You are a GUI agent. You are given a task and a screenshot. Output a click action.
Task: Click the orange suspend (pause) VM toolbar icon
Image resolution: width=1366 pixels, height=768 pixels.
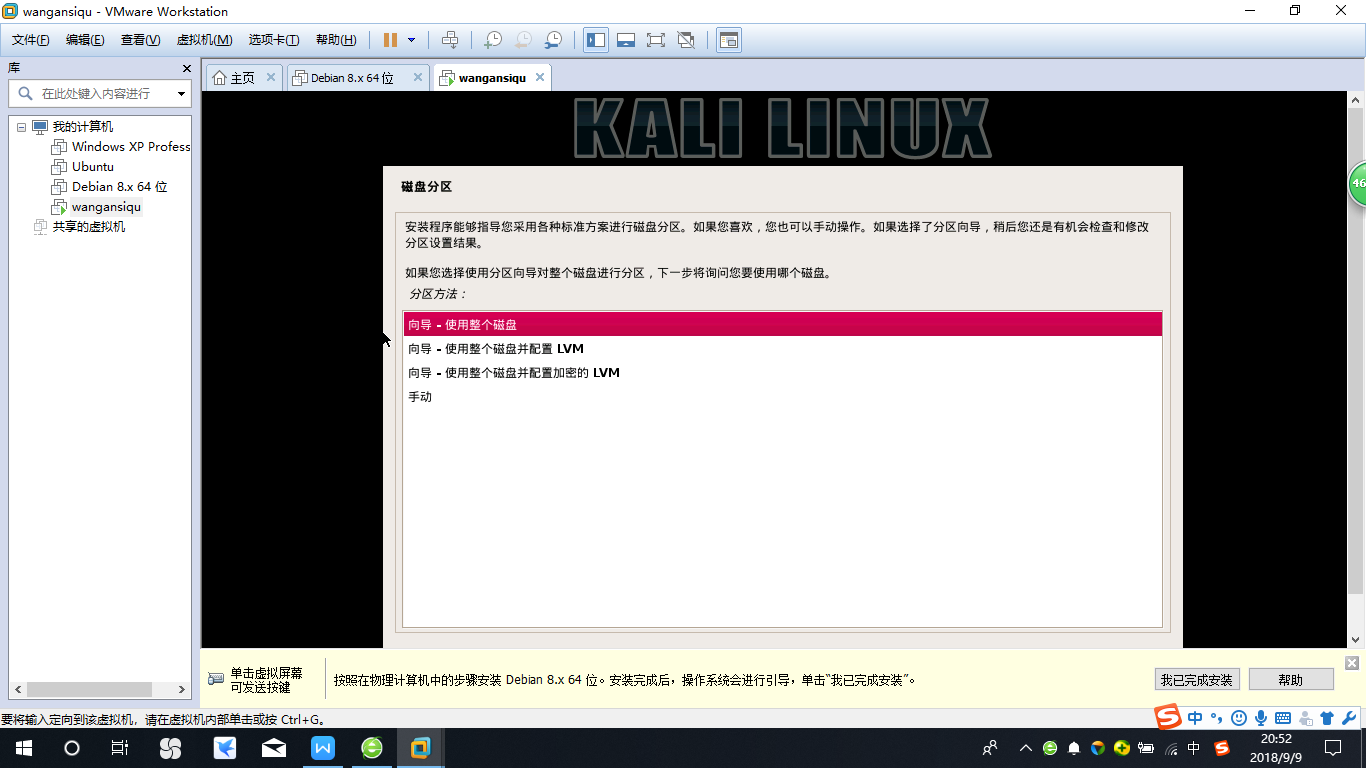[x=390, y=40]
